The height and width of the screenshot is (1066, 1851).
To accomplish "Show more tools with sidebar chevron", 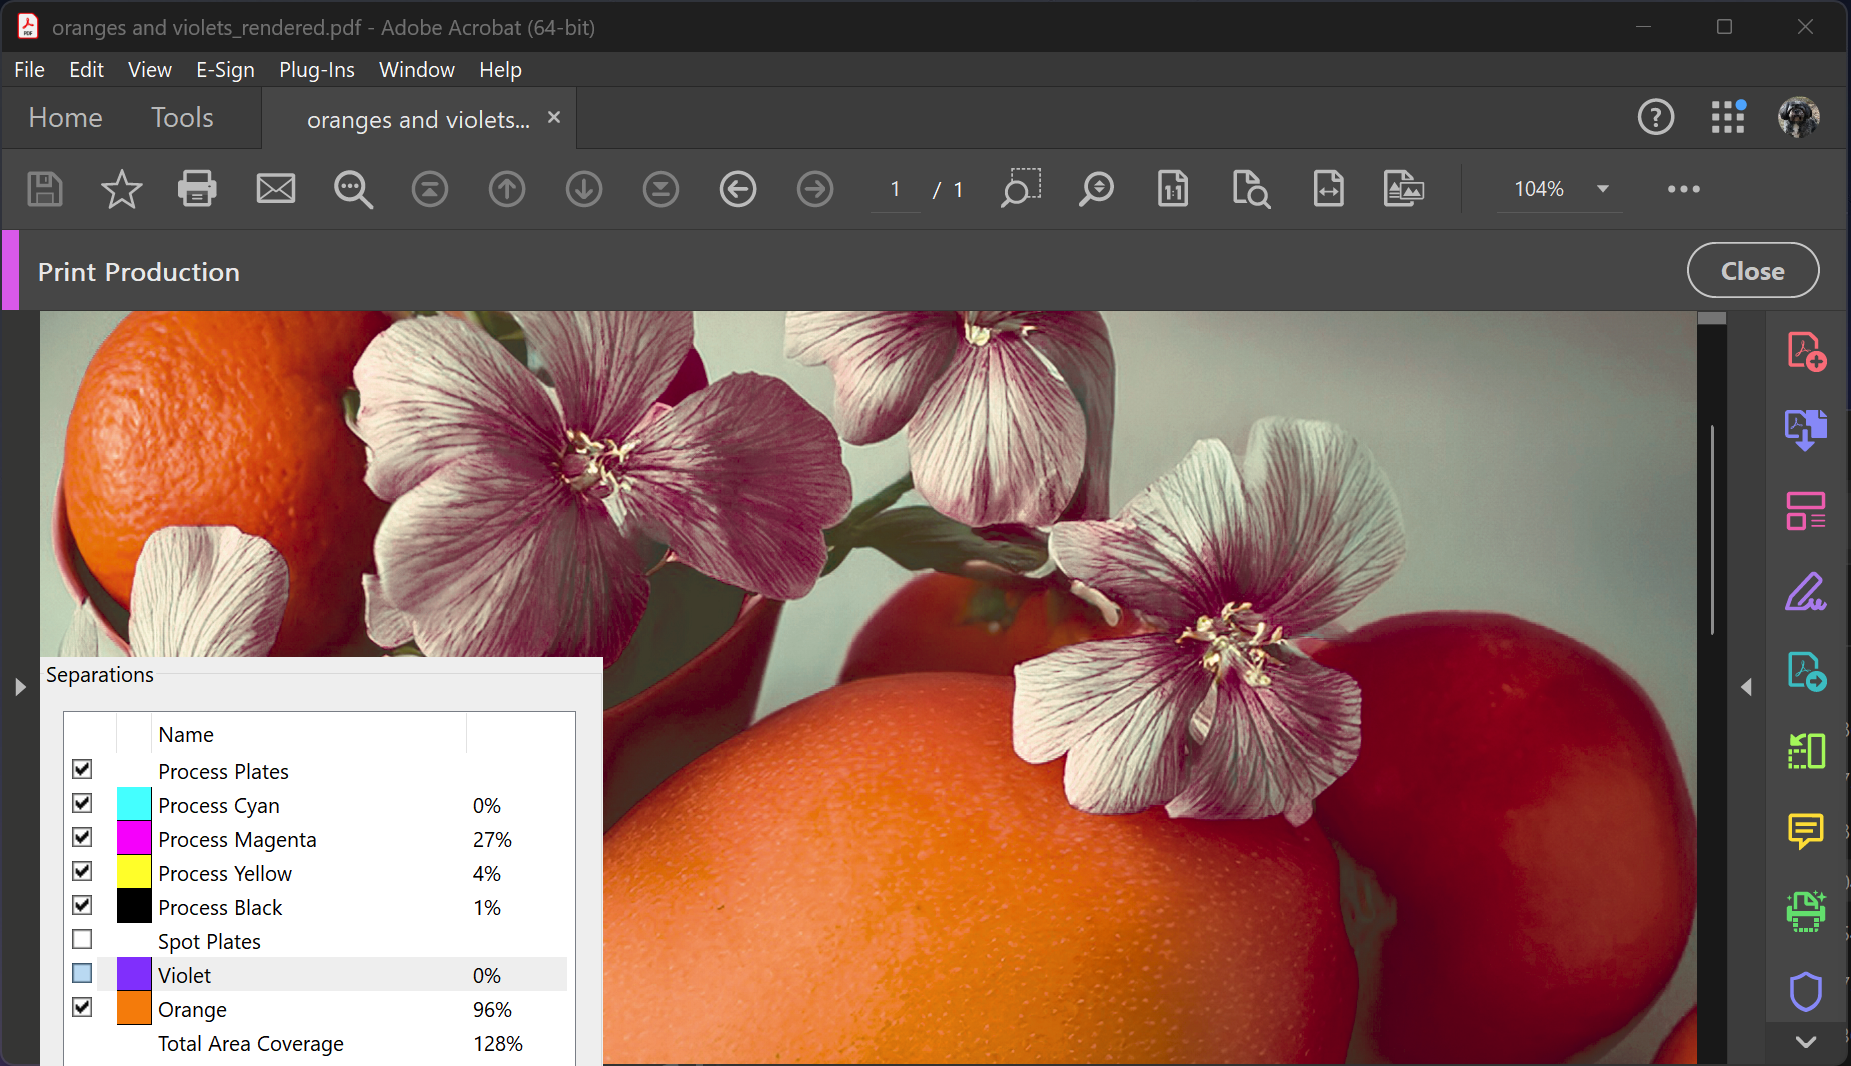I will pyautogui.click(x=1806, y=1042).
